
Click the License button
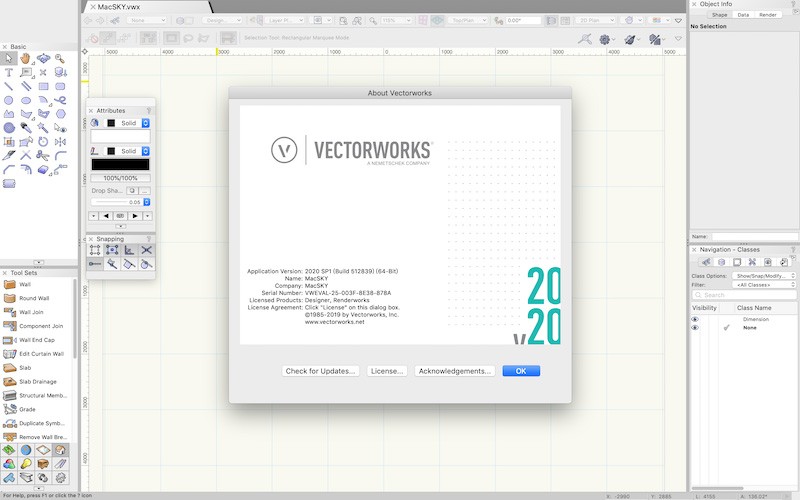click(387, 371)
